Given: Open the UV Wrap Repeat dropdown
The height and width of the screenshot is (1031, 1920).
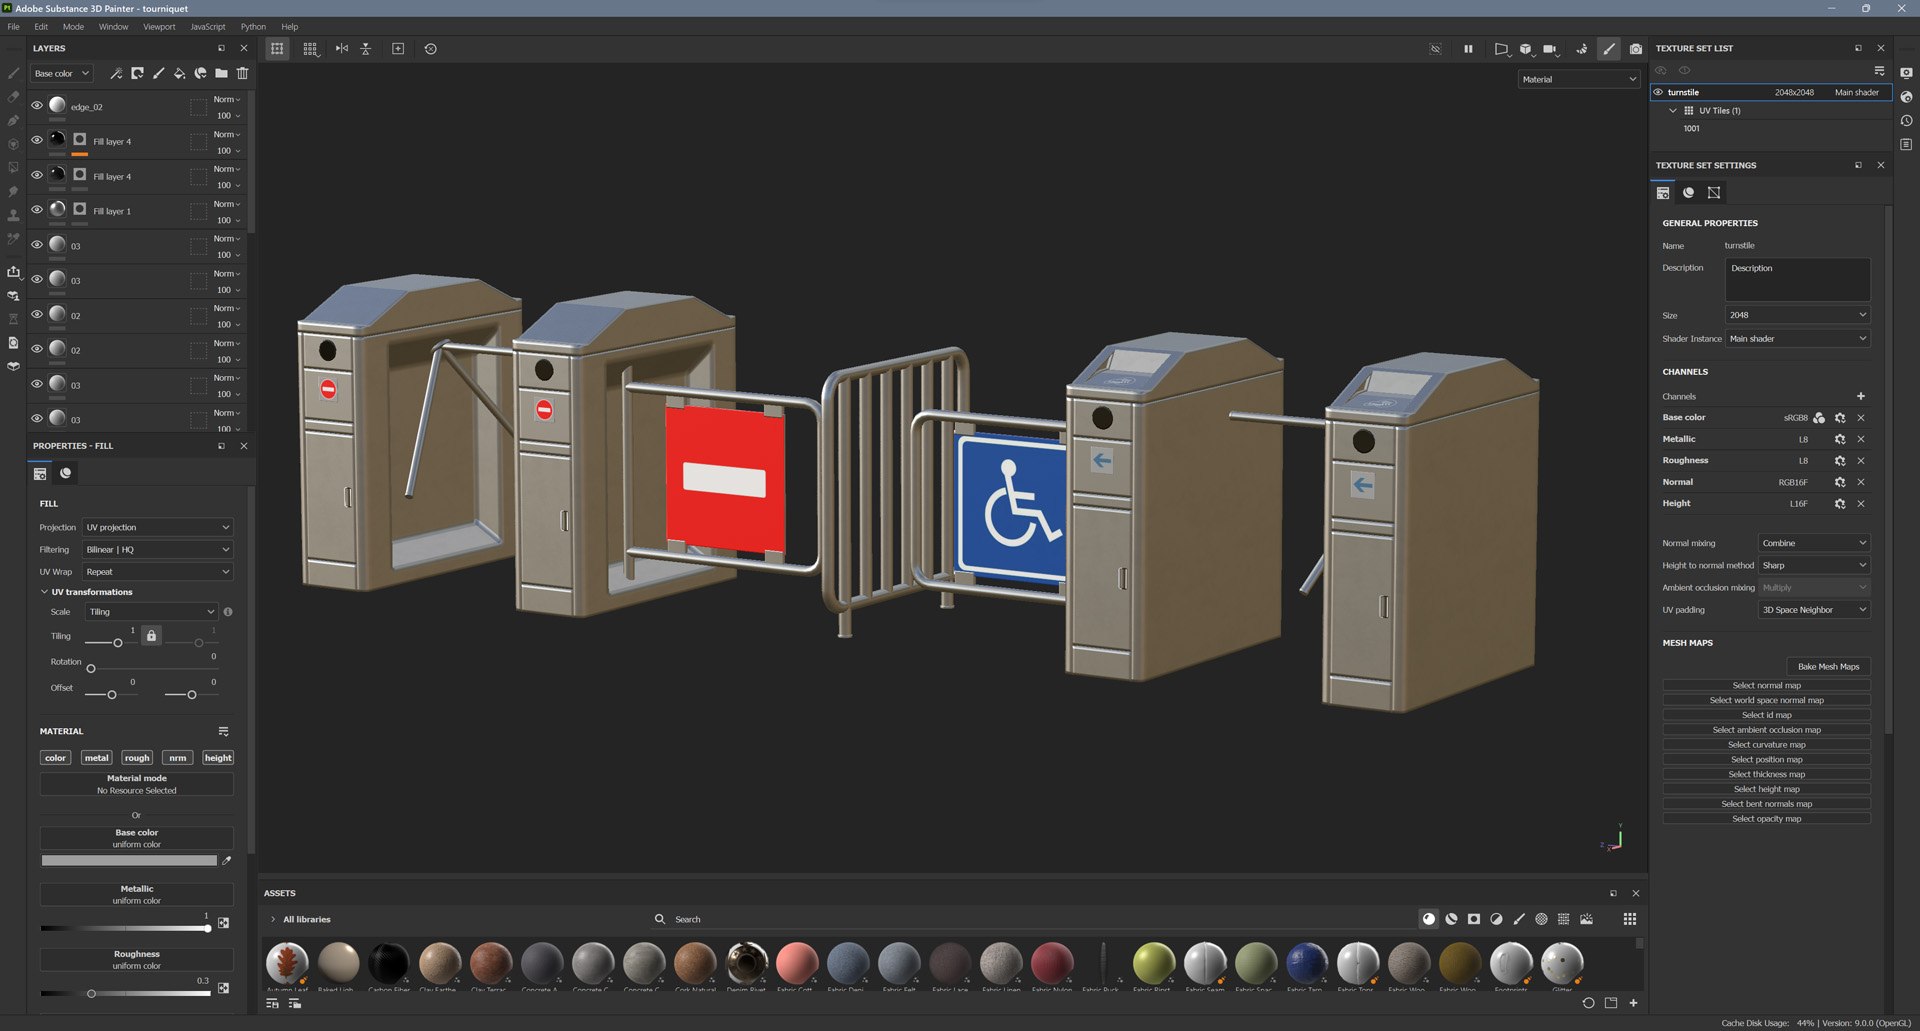Looking at the screenshot, I should pos(157,572).
